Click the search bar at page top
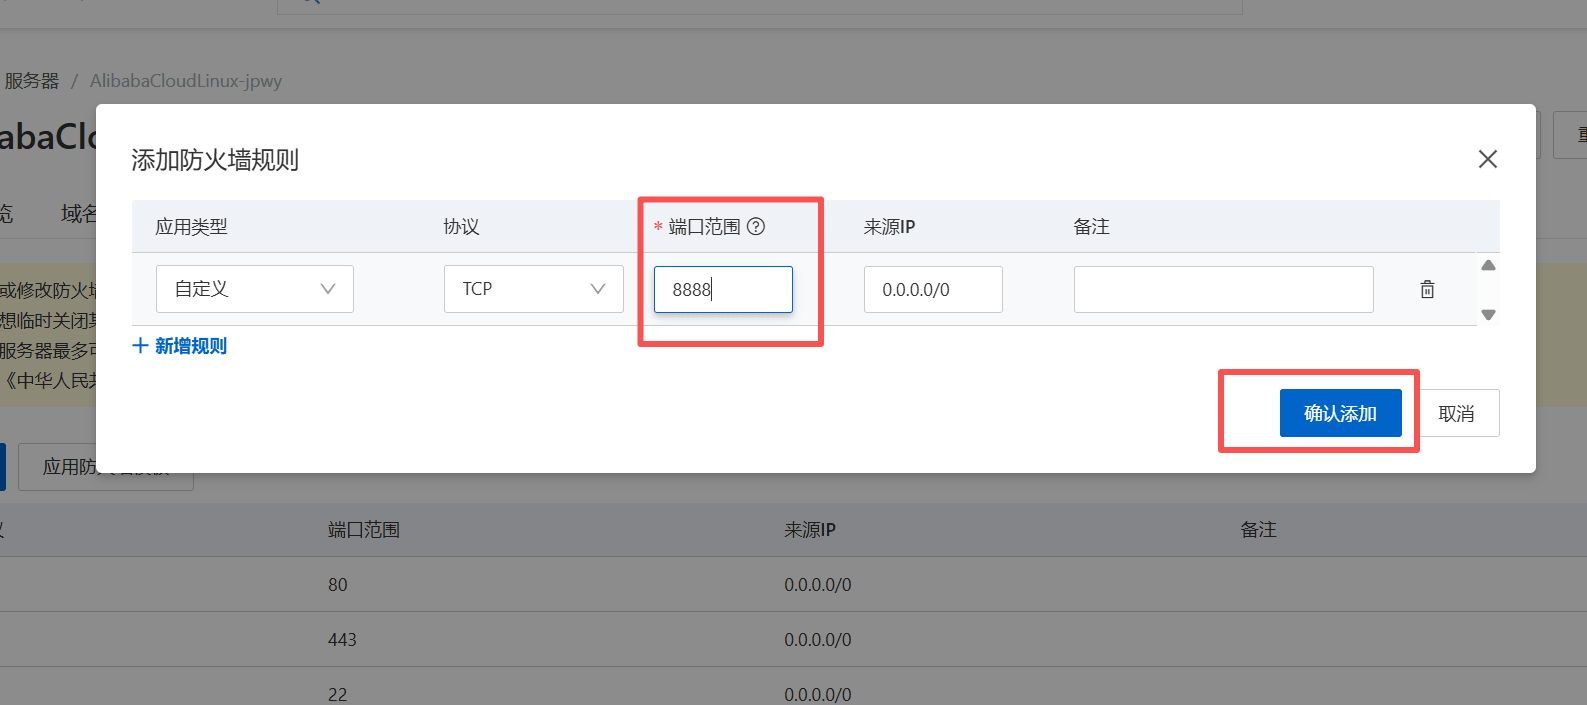This screenshot has height=705, width=1587. tap(760, 5)
